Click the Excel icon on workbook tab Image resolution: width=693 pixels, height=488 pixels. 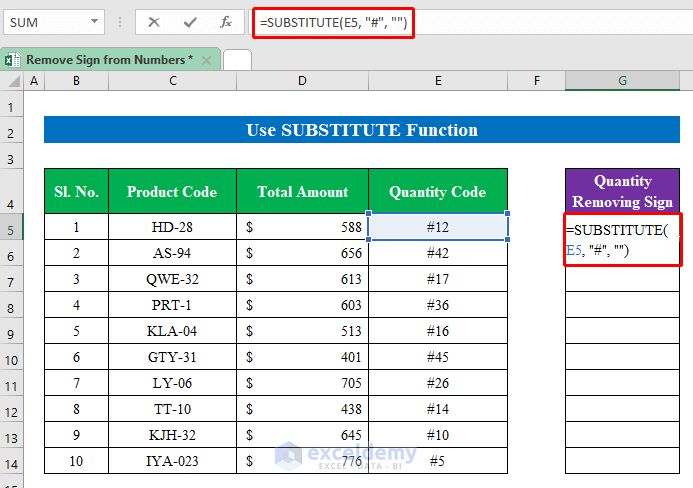click(13, 60)
